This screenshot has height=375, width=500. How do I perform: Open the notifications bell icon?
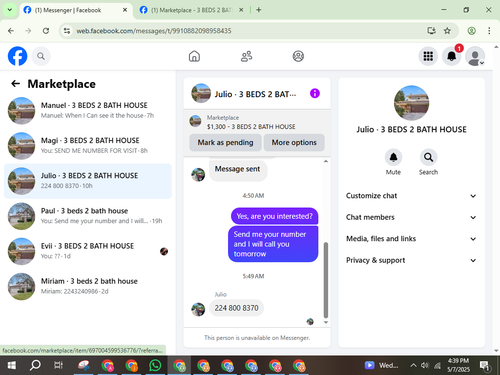[451, 56]
